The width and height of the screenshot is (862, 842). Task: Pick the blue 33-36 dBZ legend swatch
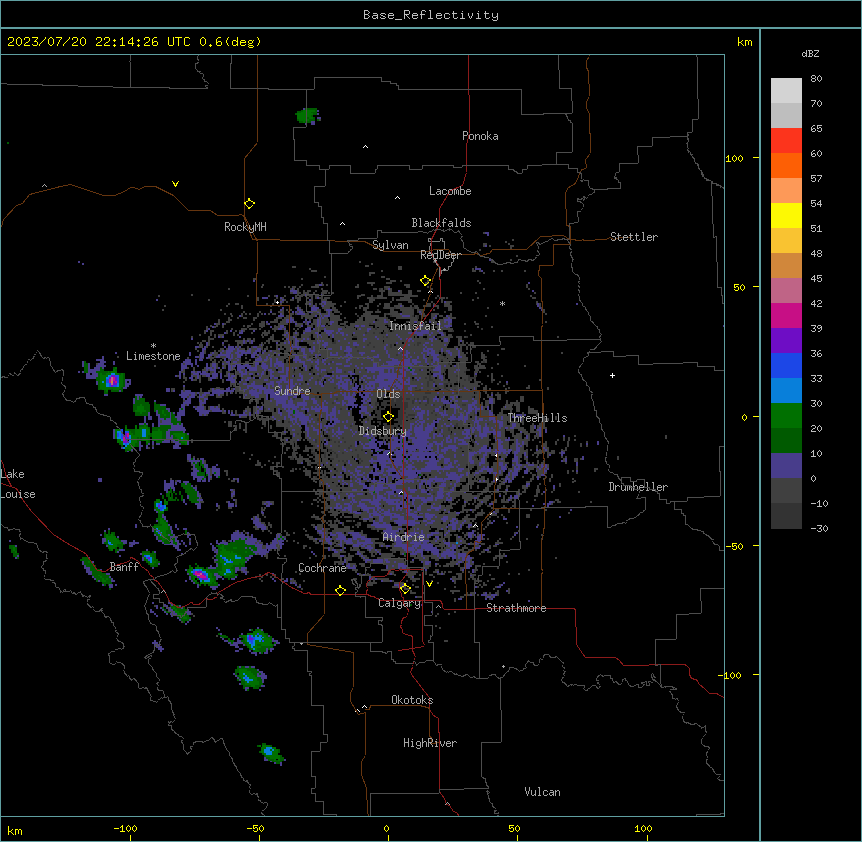pos(786,365)
